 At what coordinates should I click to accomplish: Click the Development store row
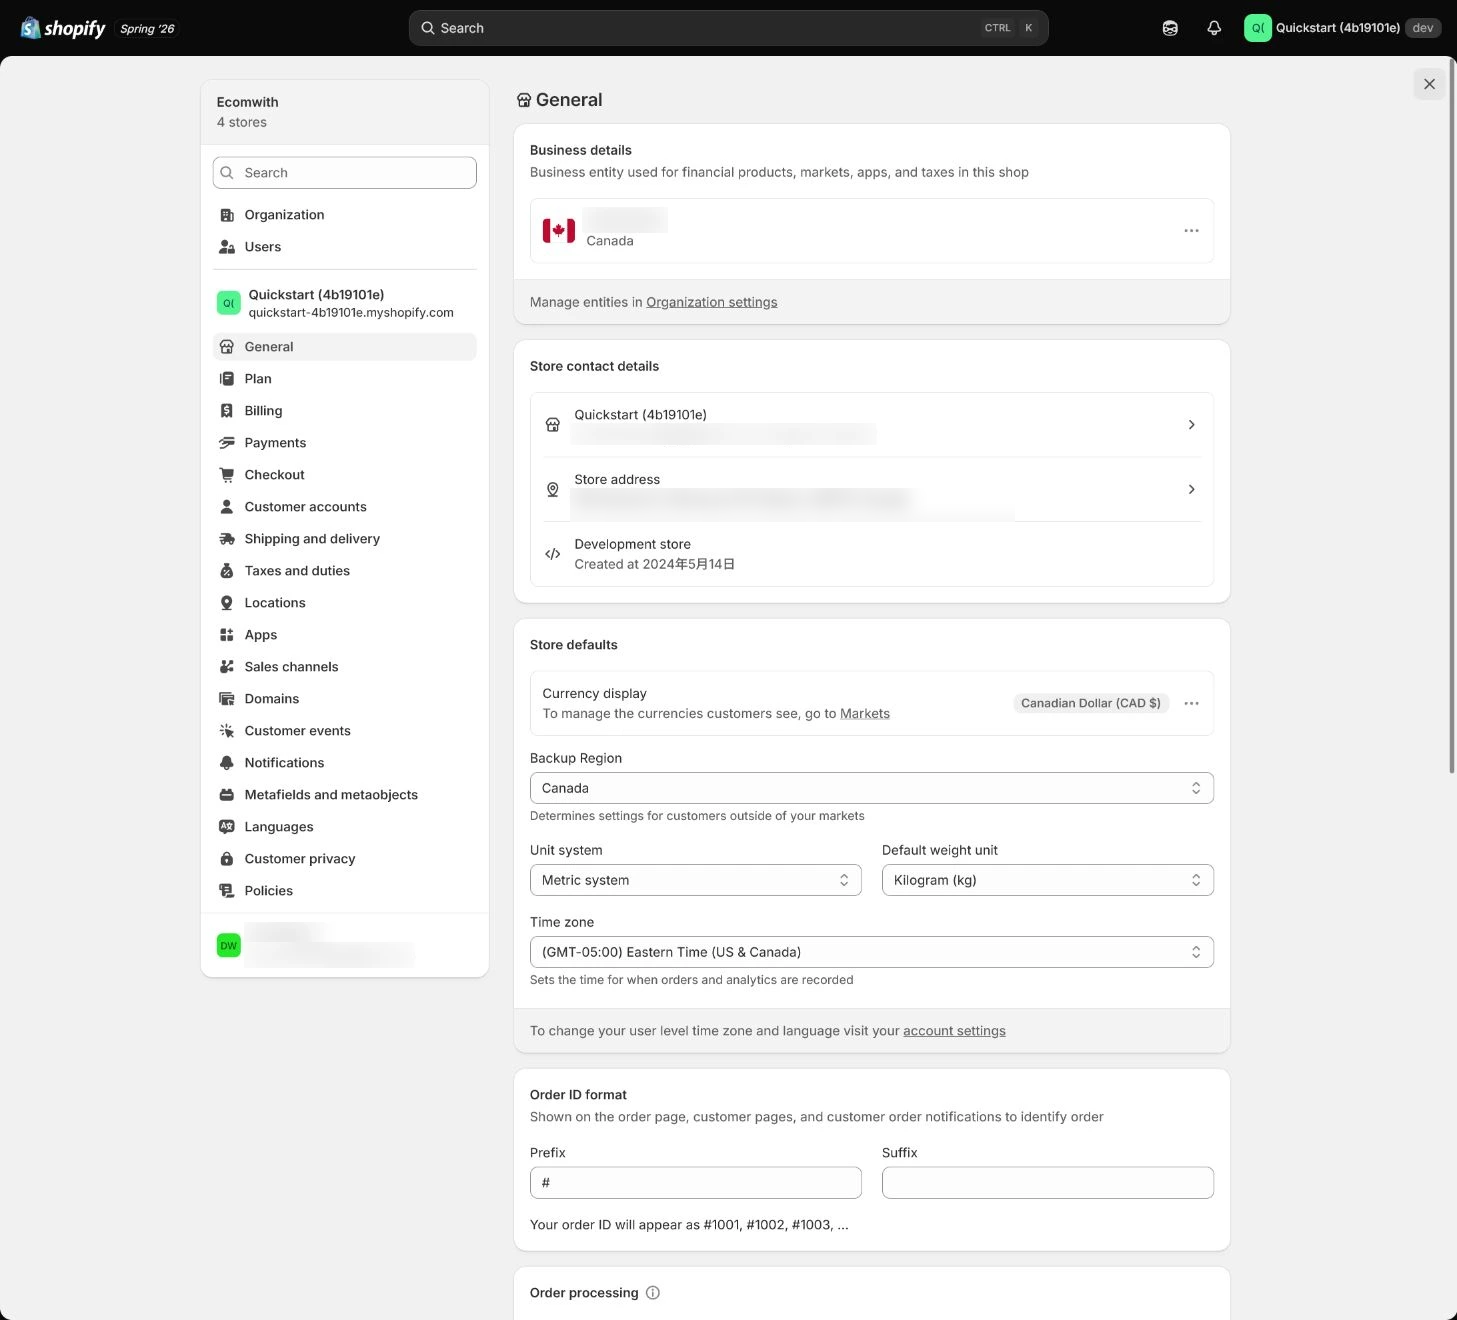click(x=871, y=554)
